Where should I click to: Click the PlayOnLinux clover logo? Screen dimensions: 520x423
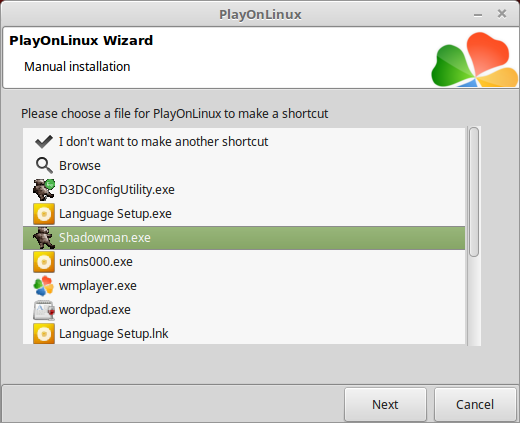point(475,60)
